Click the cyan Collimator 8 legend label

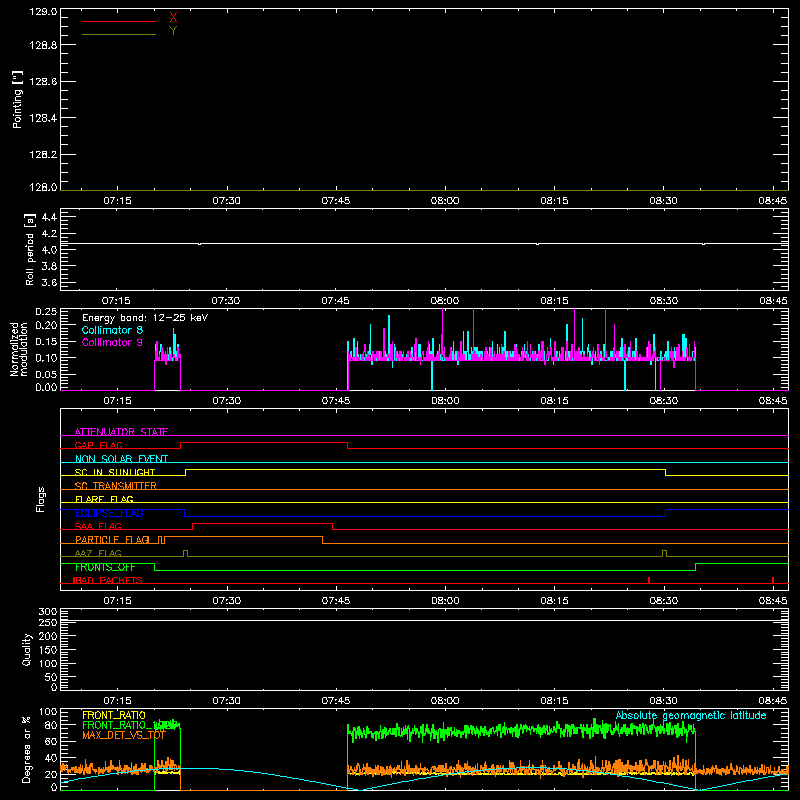(x=112, y=330)
